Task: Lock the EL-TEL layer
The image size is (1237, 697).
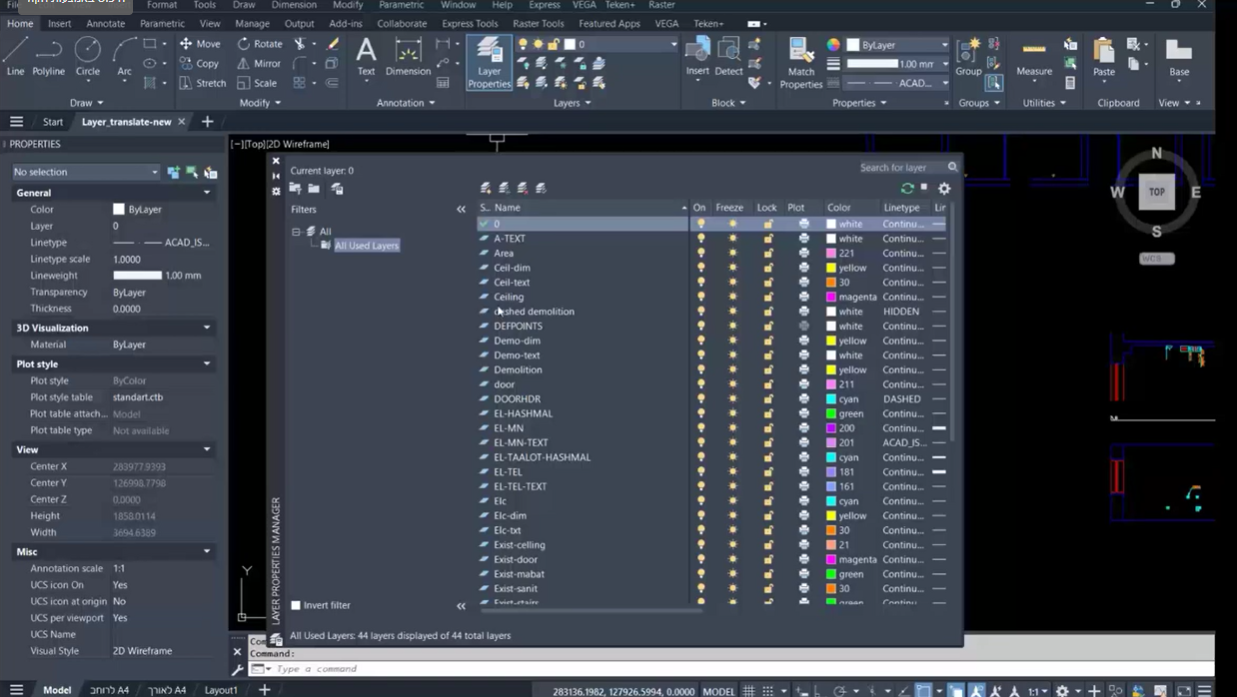Action: click(x=768, y=472)
